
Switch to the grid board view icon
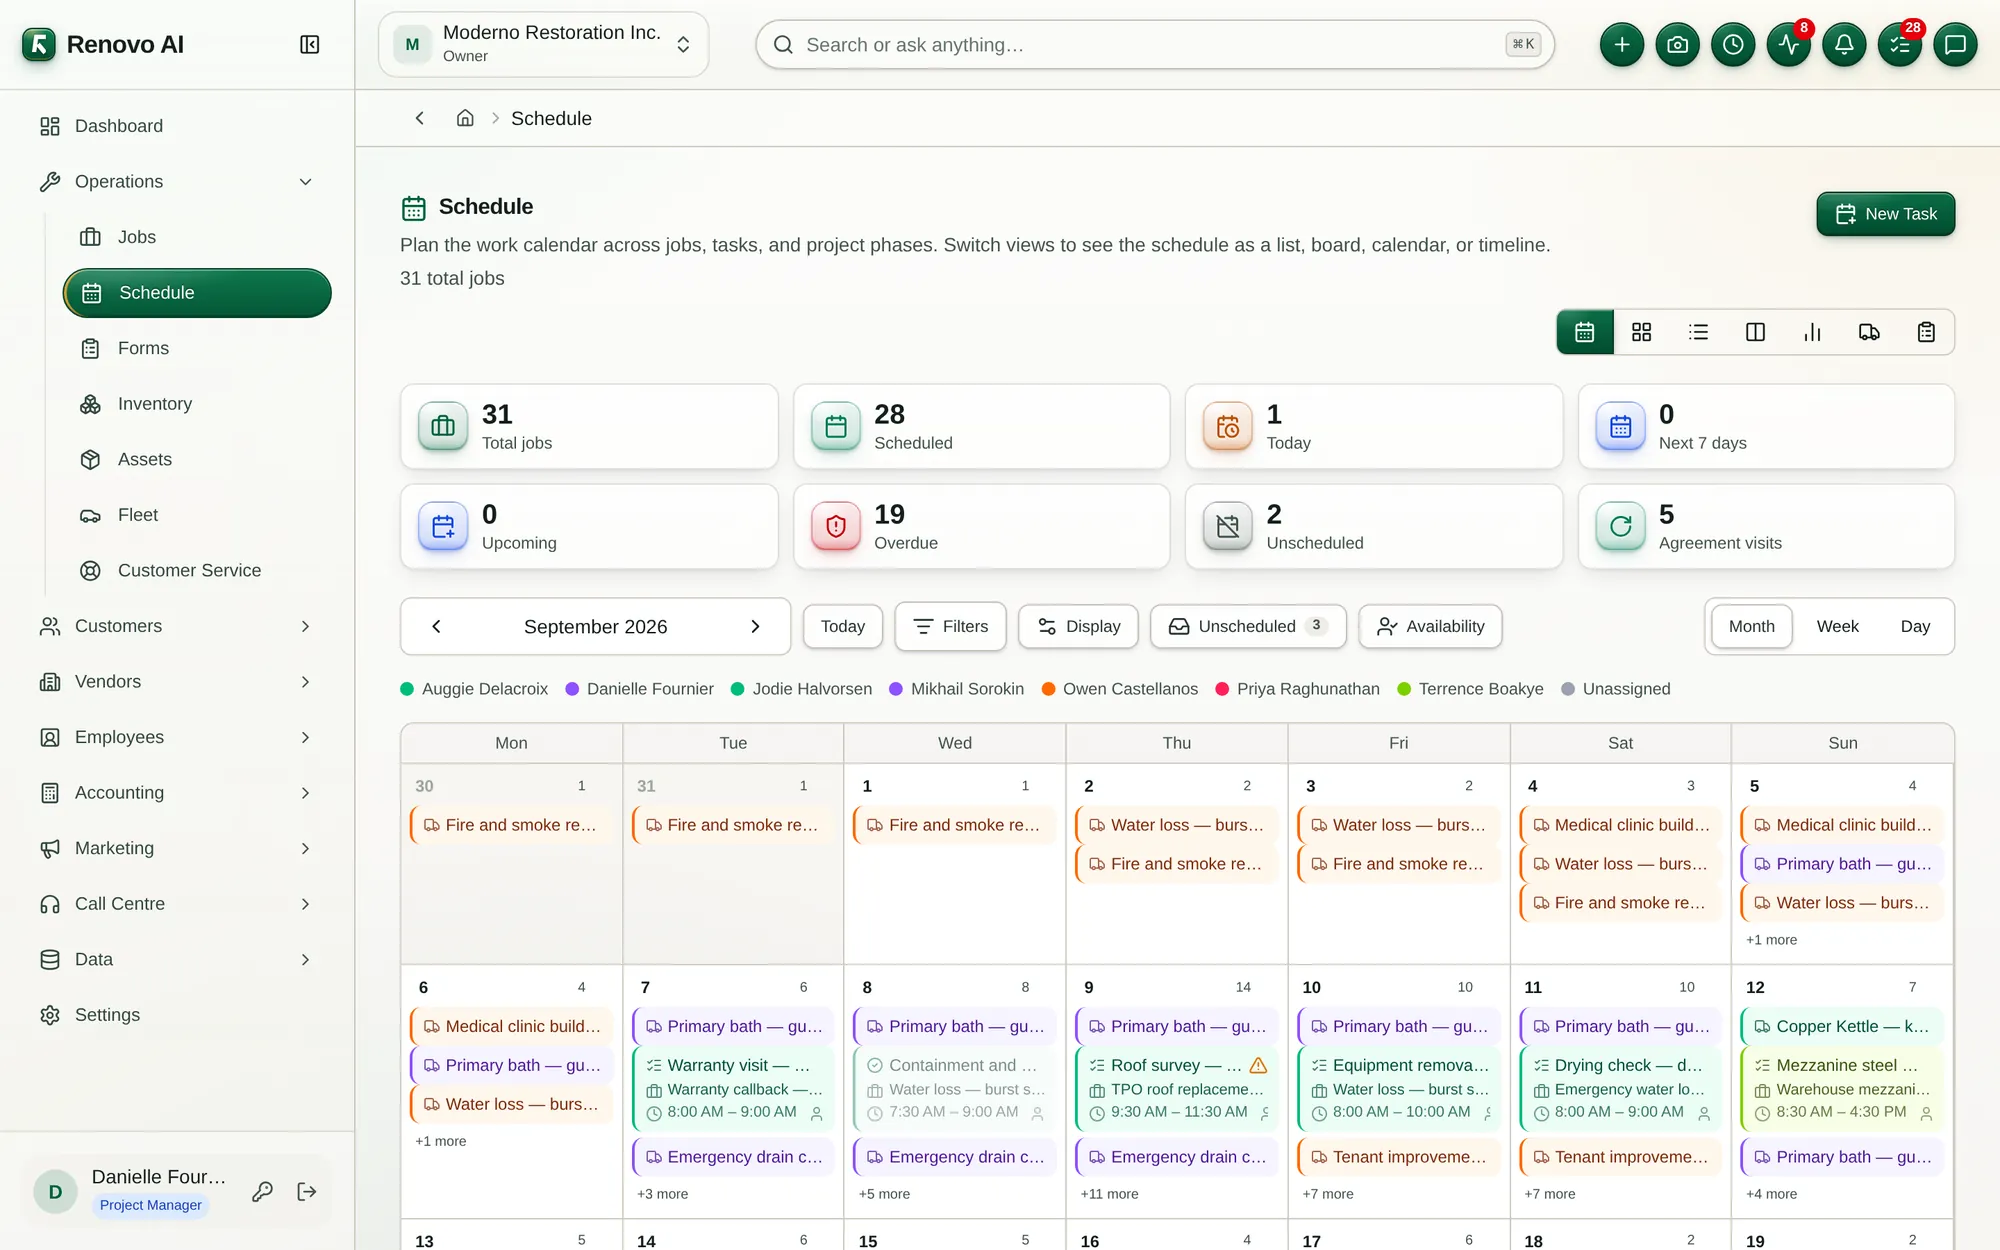click(1641, 332)
